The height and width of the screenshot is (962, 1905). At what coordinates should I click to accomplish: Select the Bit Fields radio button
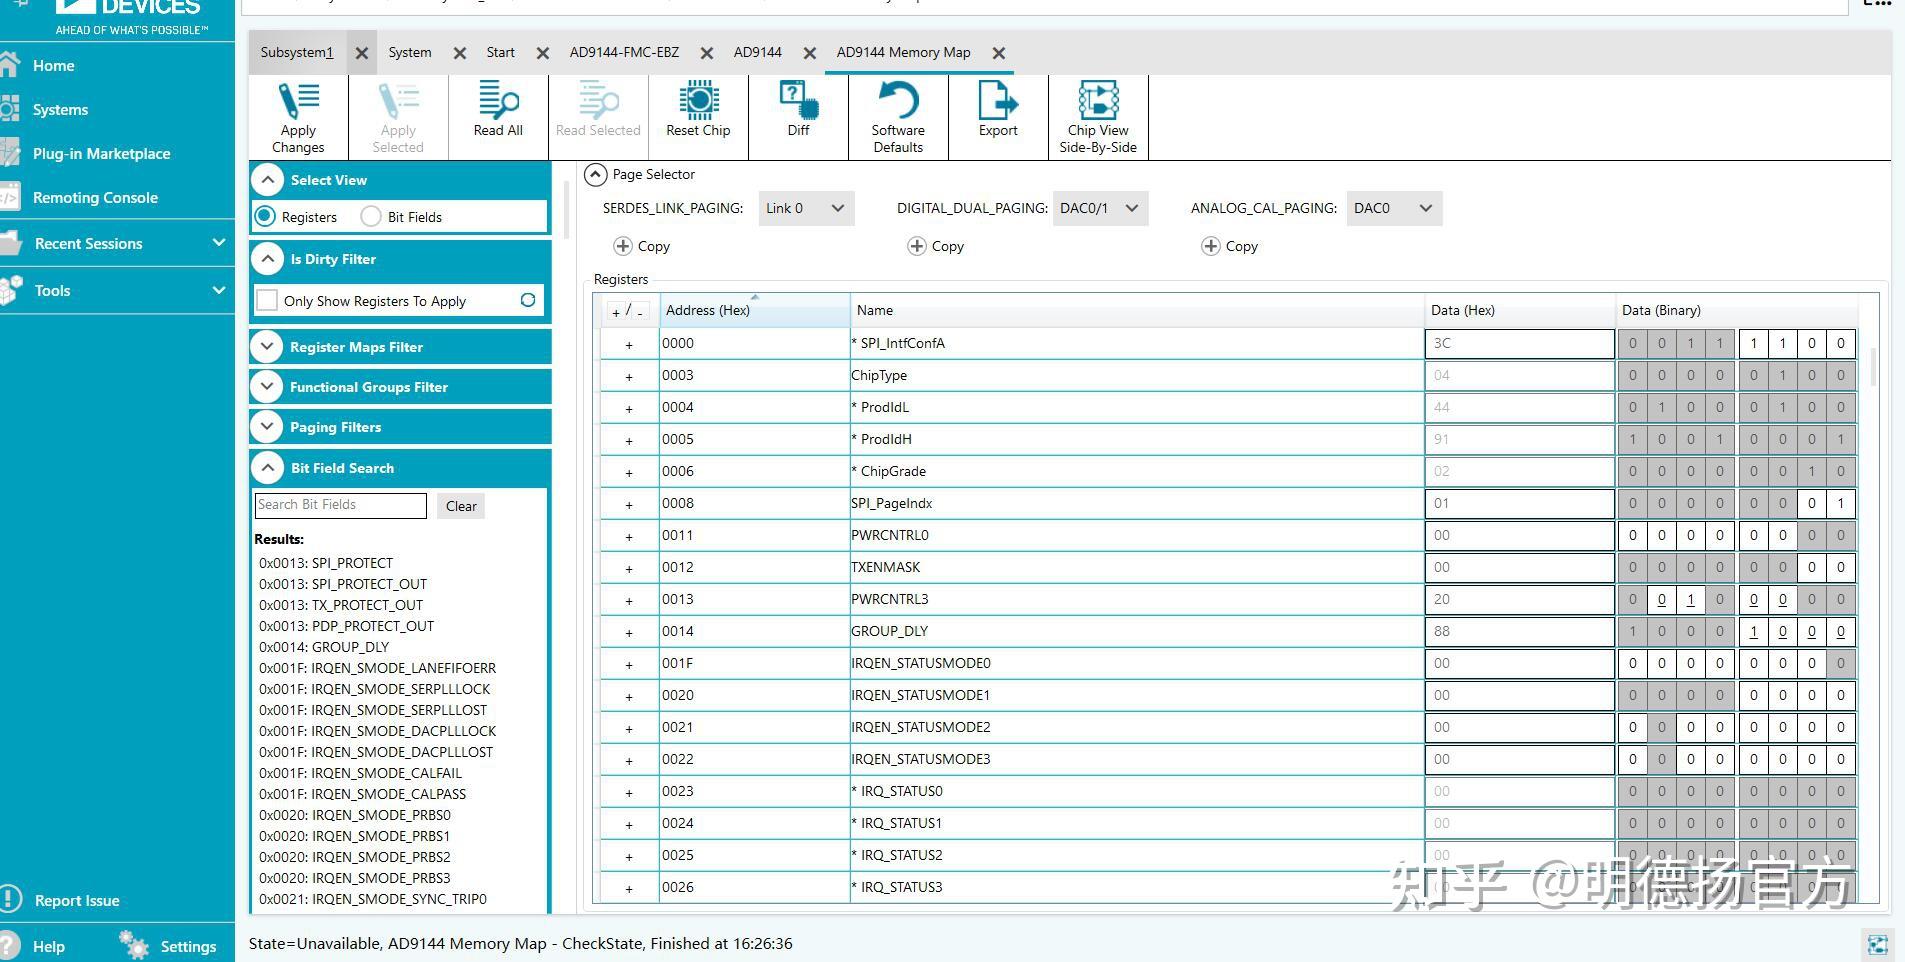372,216
